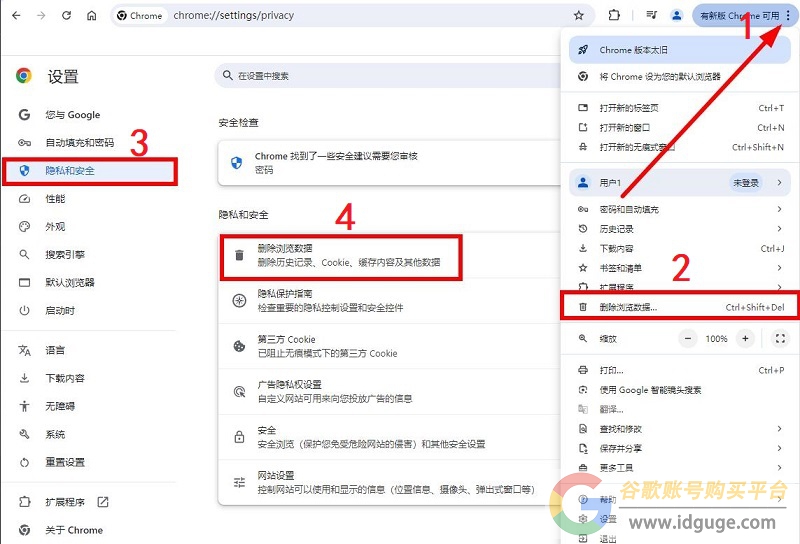Image resolution: width=800 pixels, height=544 pixels.
Task: Click the forward navigation arrow
Action: tap(41, 15)
